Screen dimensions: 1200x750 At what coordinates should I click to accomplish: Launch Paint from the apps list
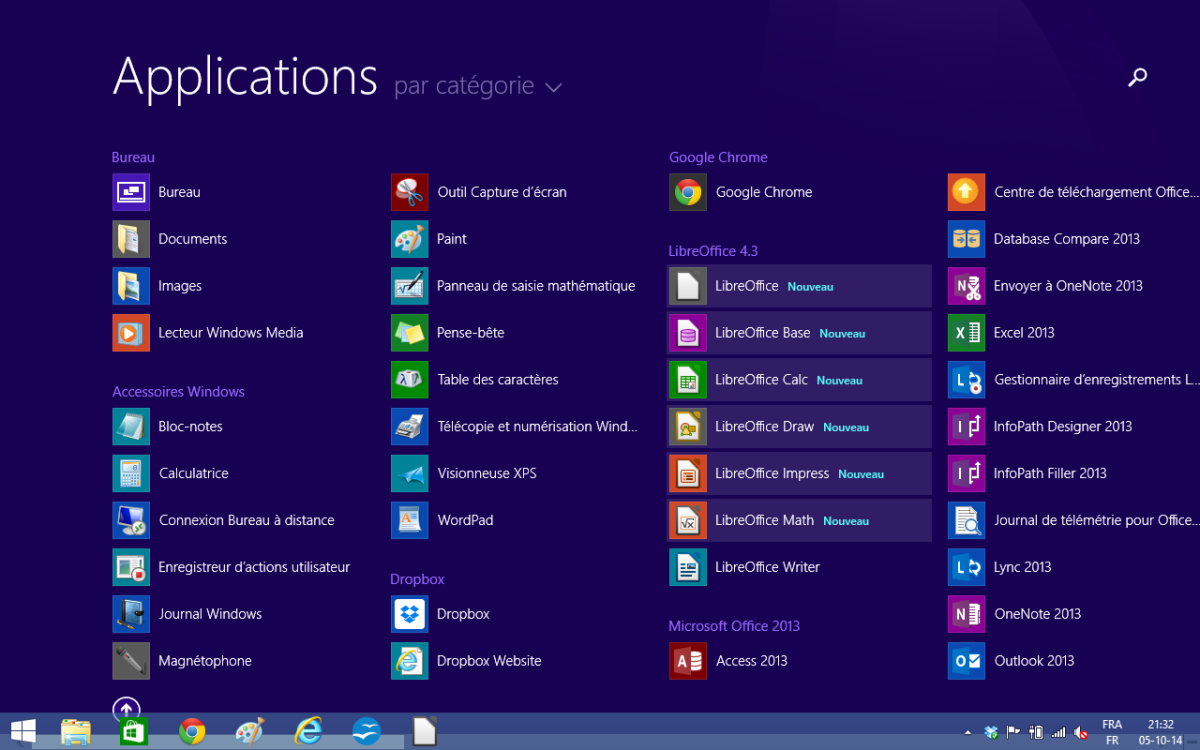tap(429, 239)
